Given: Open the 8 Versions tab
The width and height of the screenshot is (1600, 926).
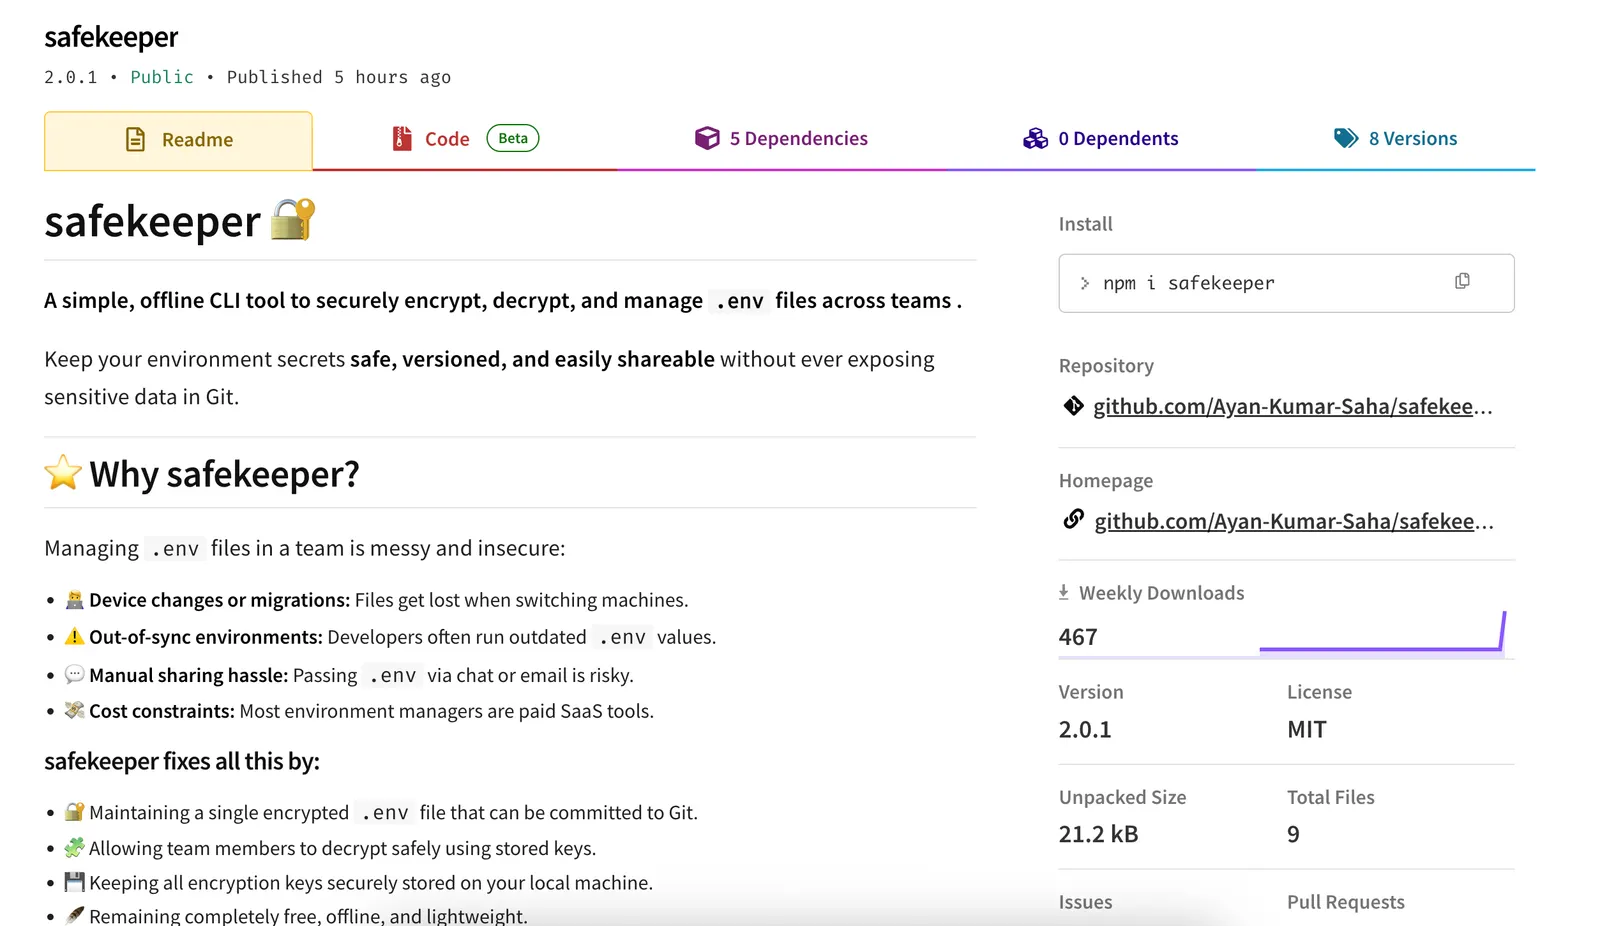Looking at the screenshot, I should (1395, 139).
